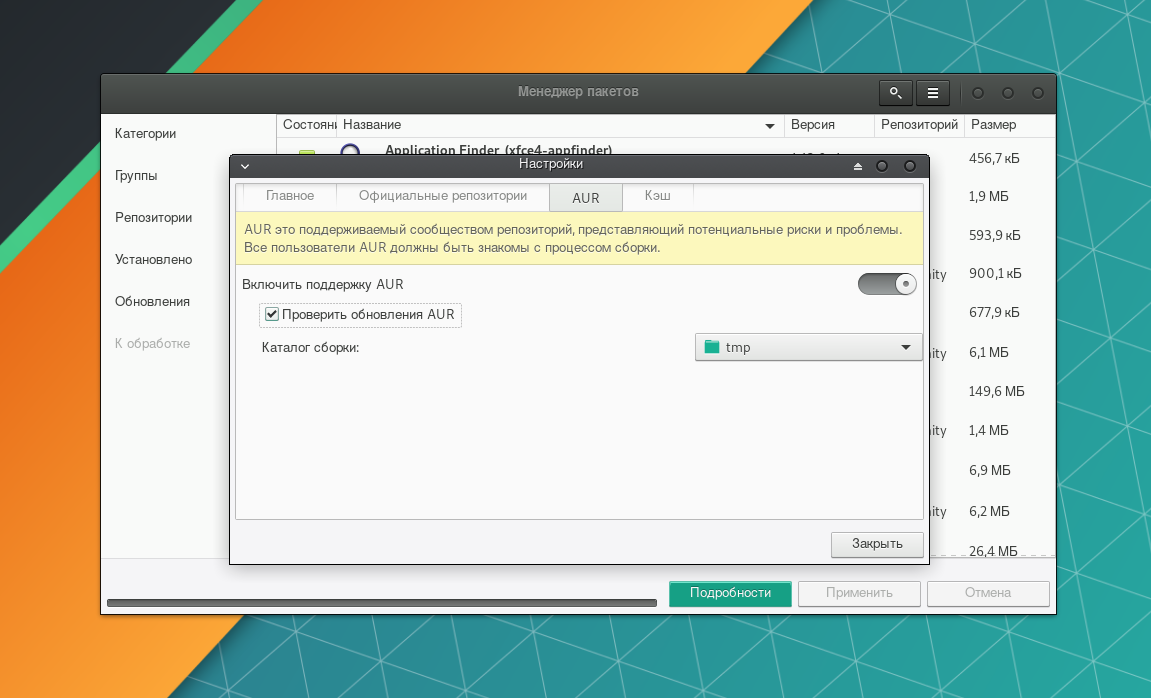Viewport: 1151px width, 698px height.
Task: Close the Настройки dialog with its title bar button
Action: click(909, 167)
